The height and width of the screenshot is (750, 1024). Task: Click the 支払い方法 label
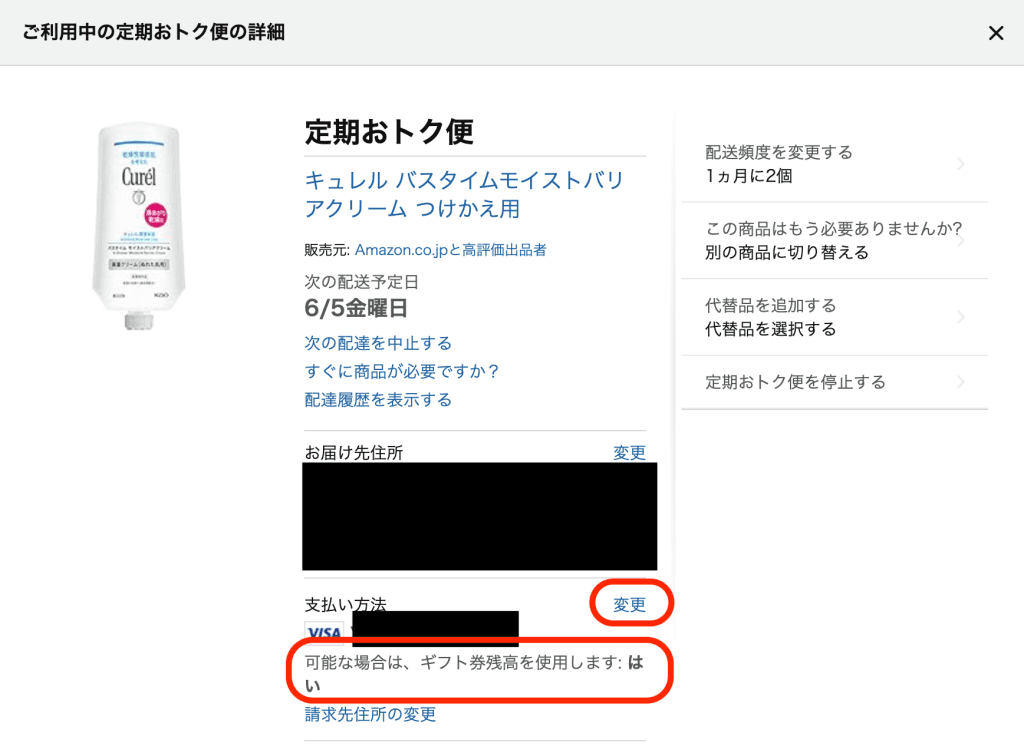[345, 604]
